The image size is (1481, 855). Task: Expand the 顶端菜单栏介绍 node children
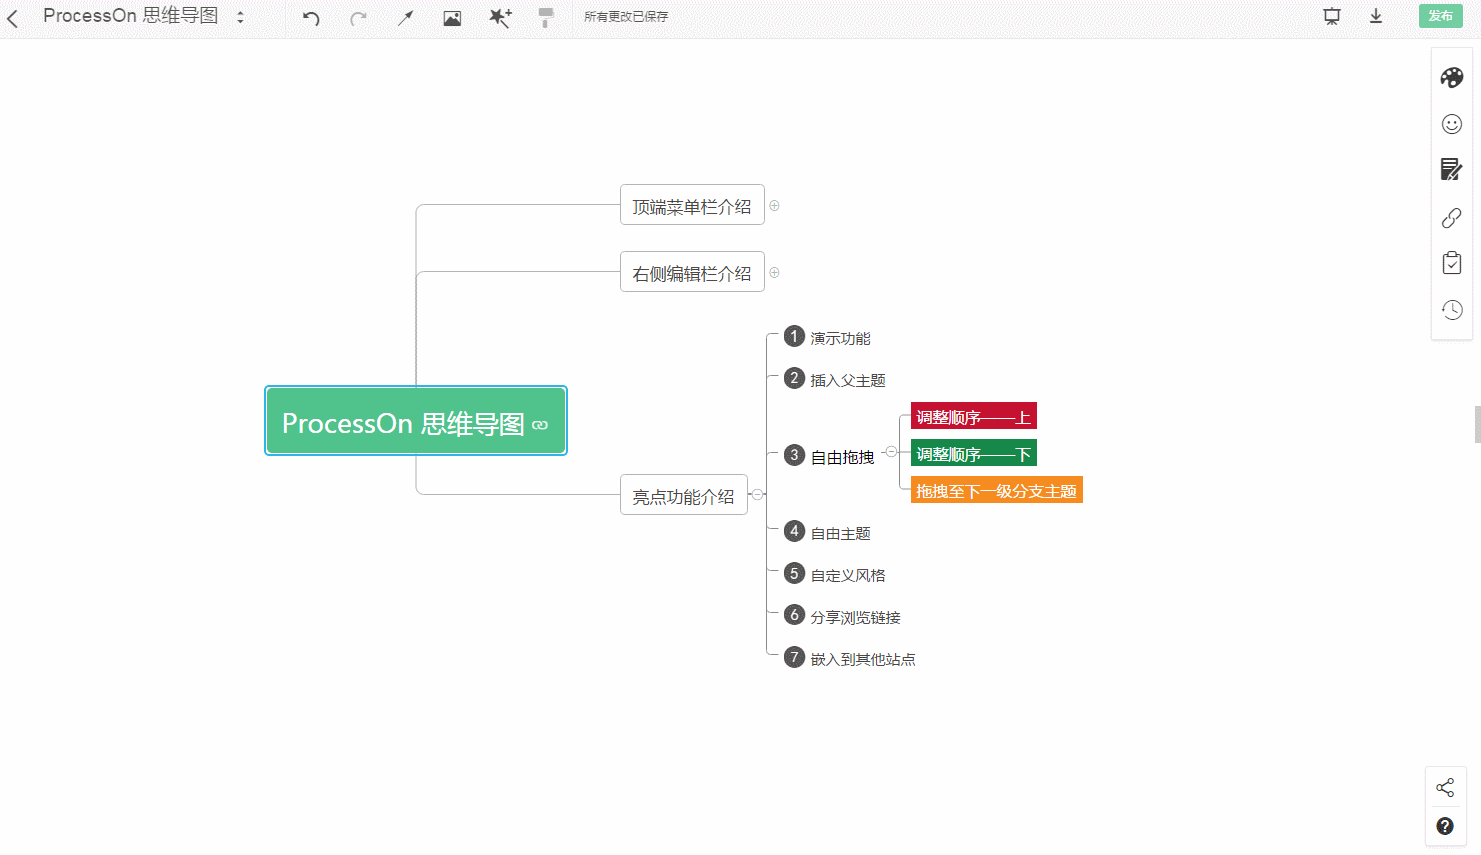click(x=774, y=204)
